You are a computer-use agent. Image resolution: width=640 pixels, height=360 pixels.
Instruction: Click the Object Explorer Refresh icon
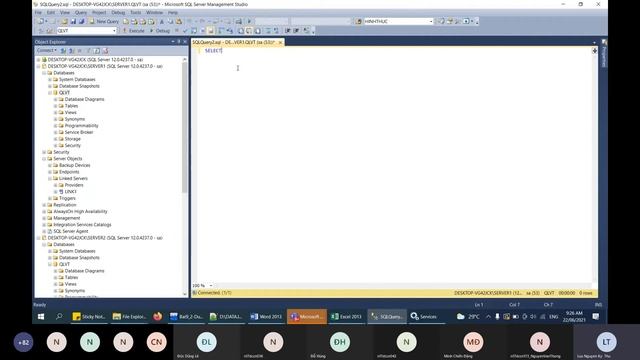[97, 51]
